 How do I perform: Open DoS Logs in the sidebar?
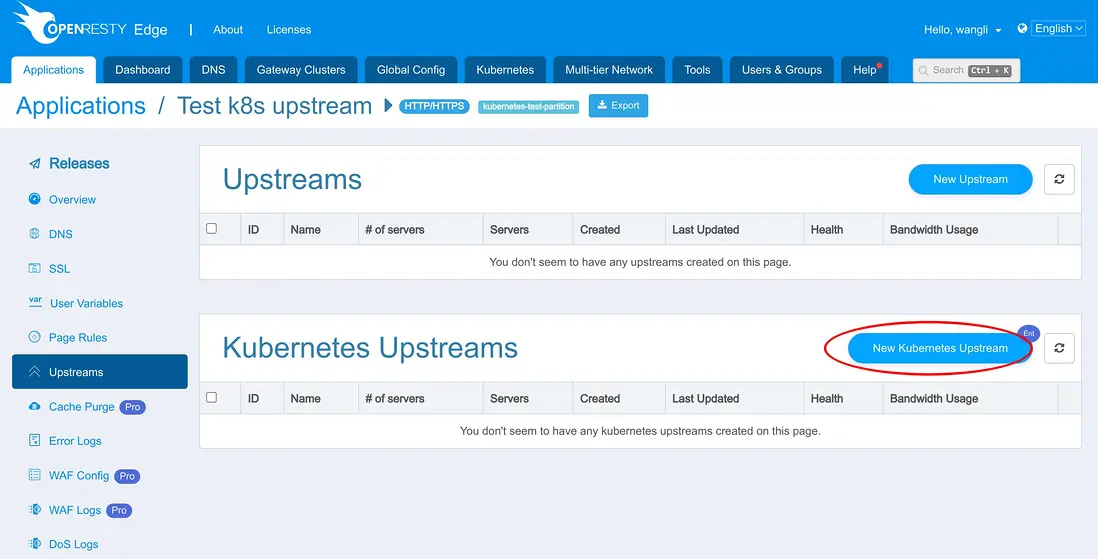pyautogui.click(x=74, y=544)
